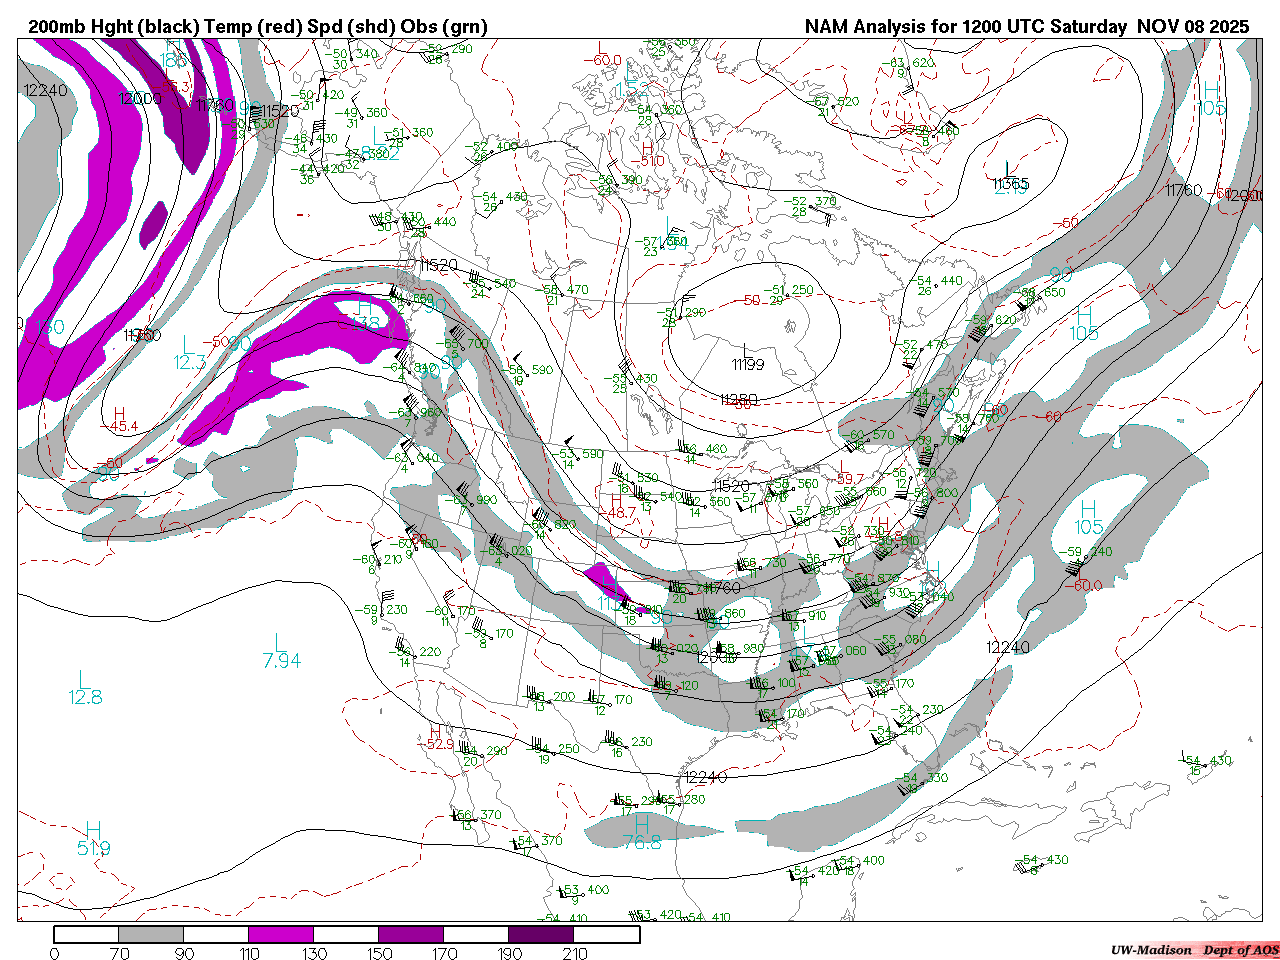Click the 200mb Hght chart title

pyautogui.click(x=258, y=26)
